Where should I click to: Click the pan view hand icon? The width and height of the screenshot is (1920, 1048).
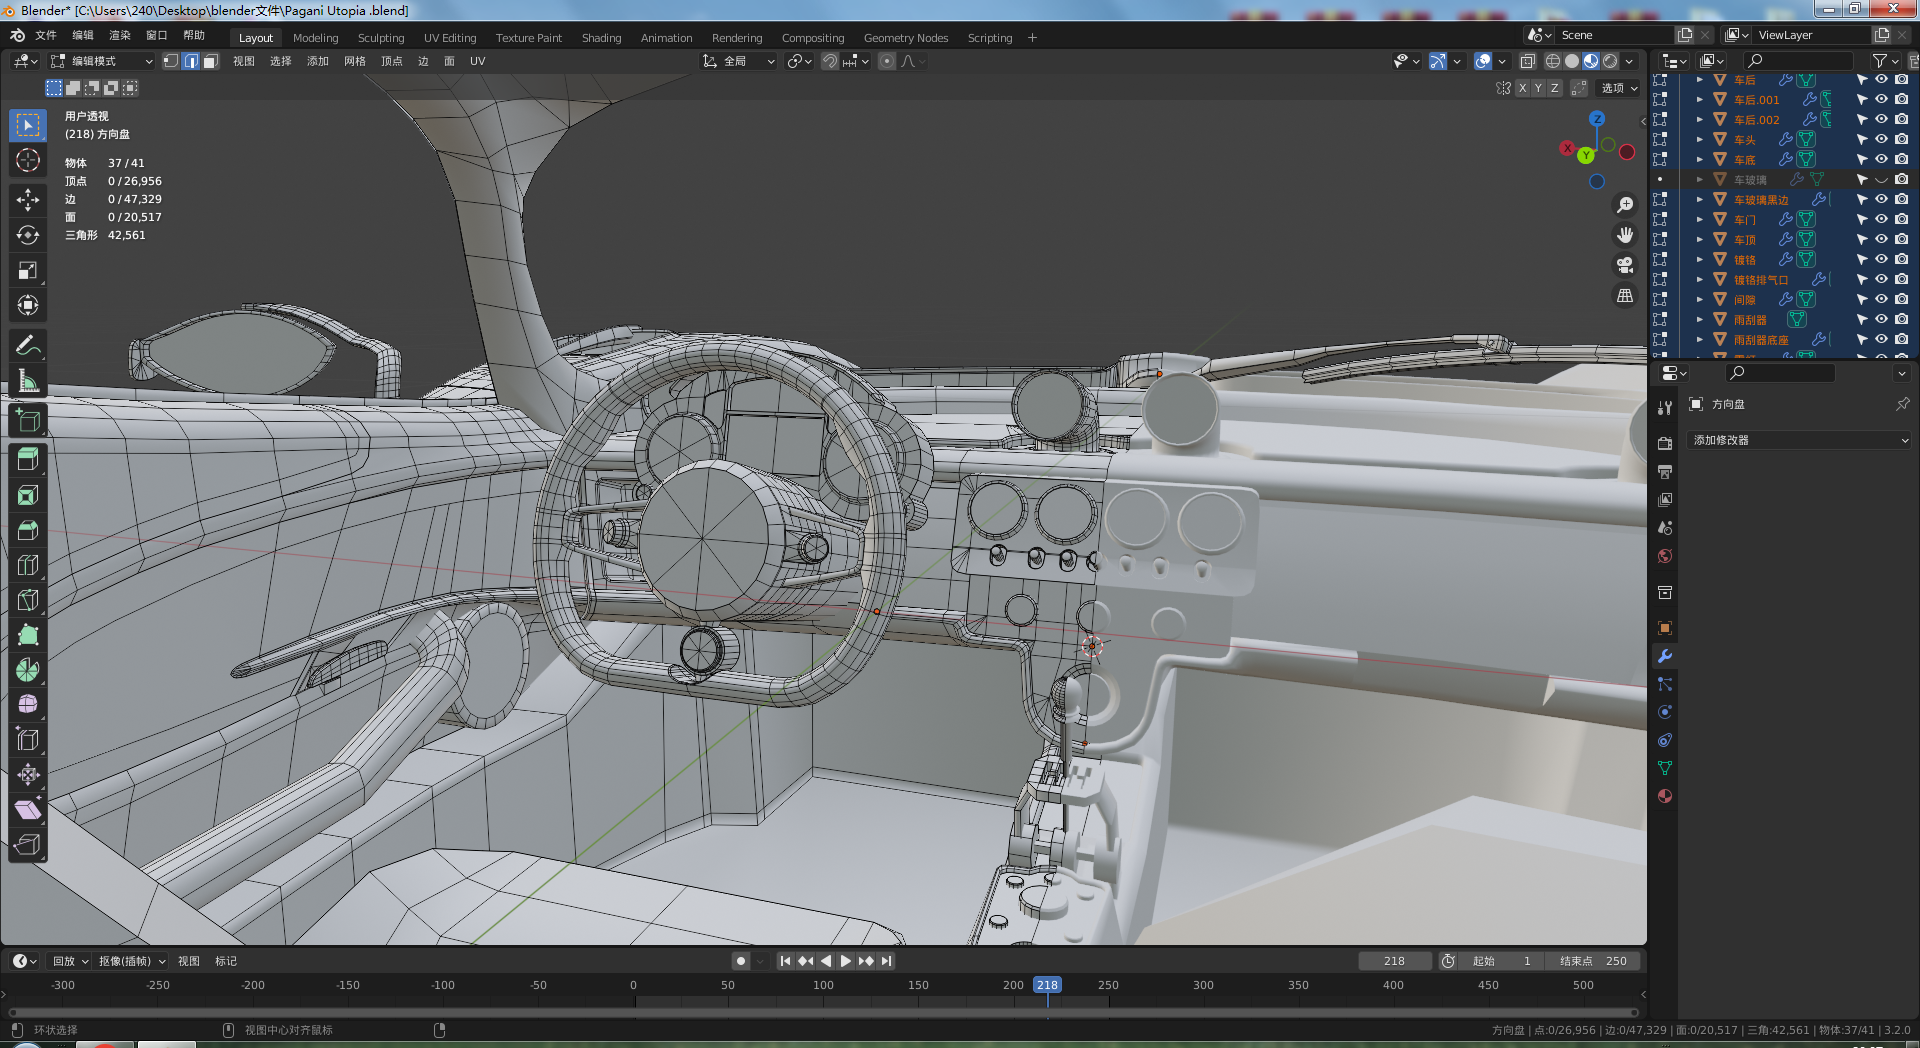(x=1625, y=235)
